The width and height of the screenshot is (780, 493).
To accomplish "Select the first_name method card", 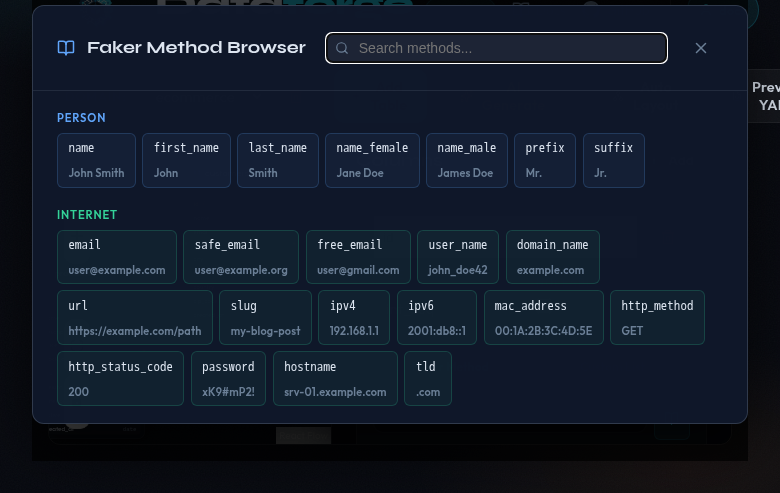I will [x=187, y=161].
